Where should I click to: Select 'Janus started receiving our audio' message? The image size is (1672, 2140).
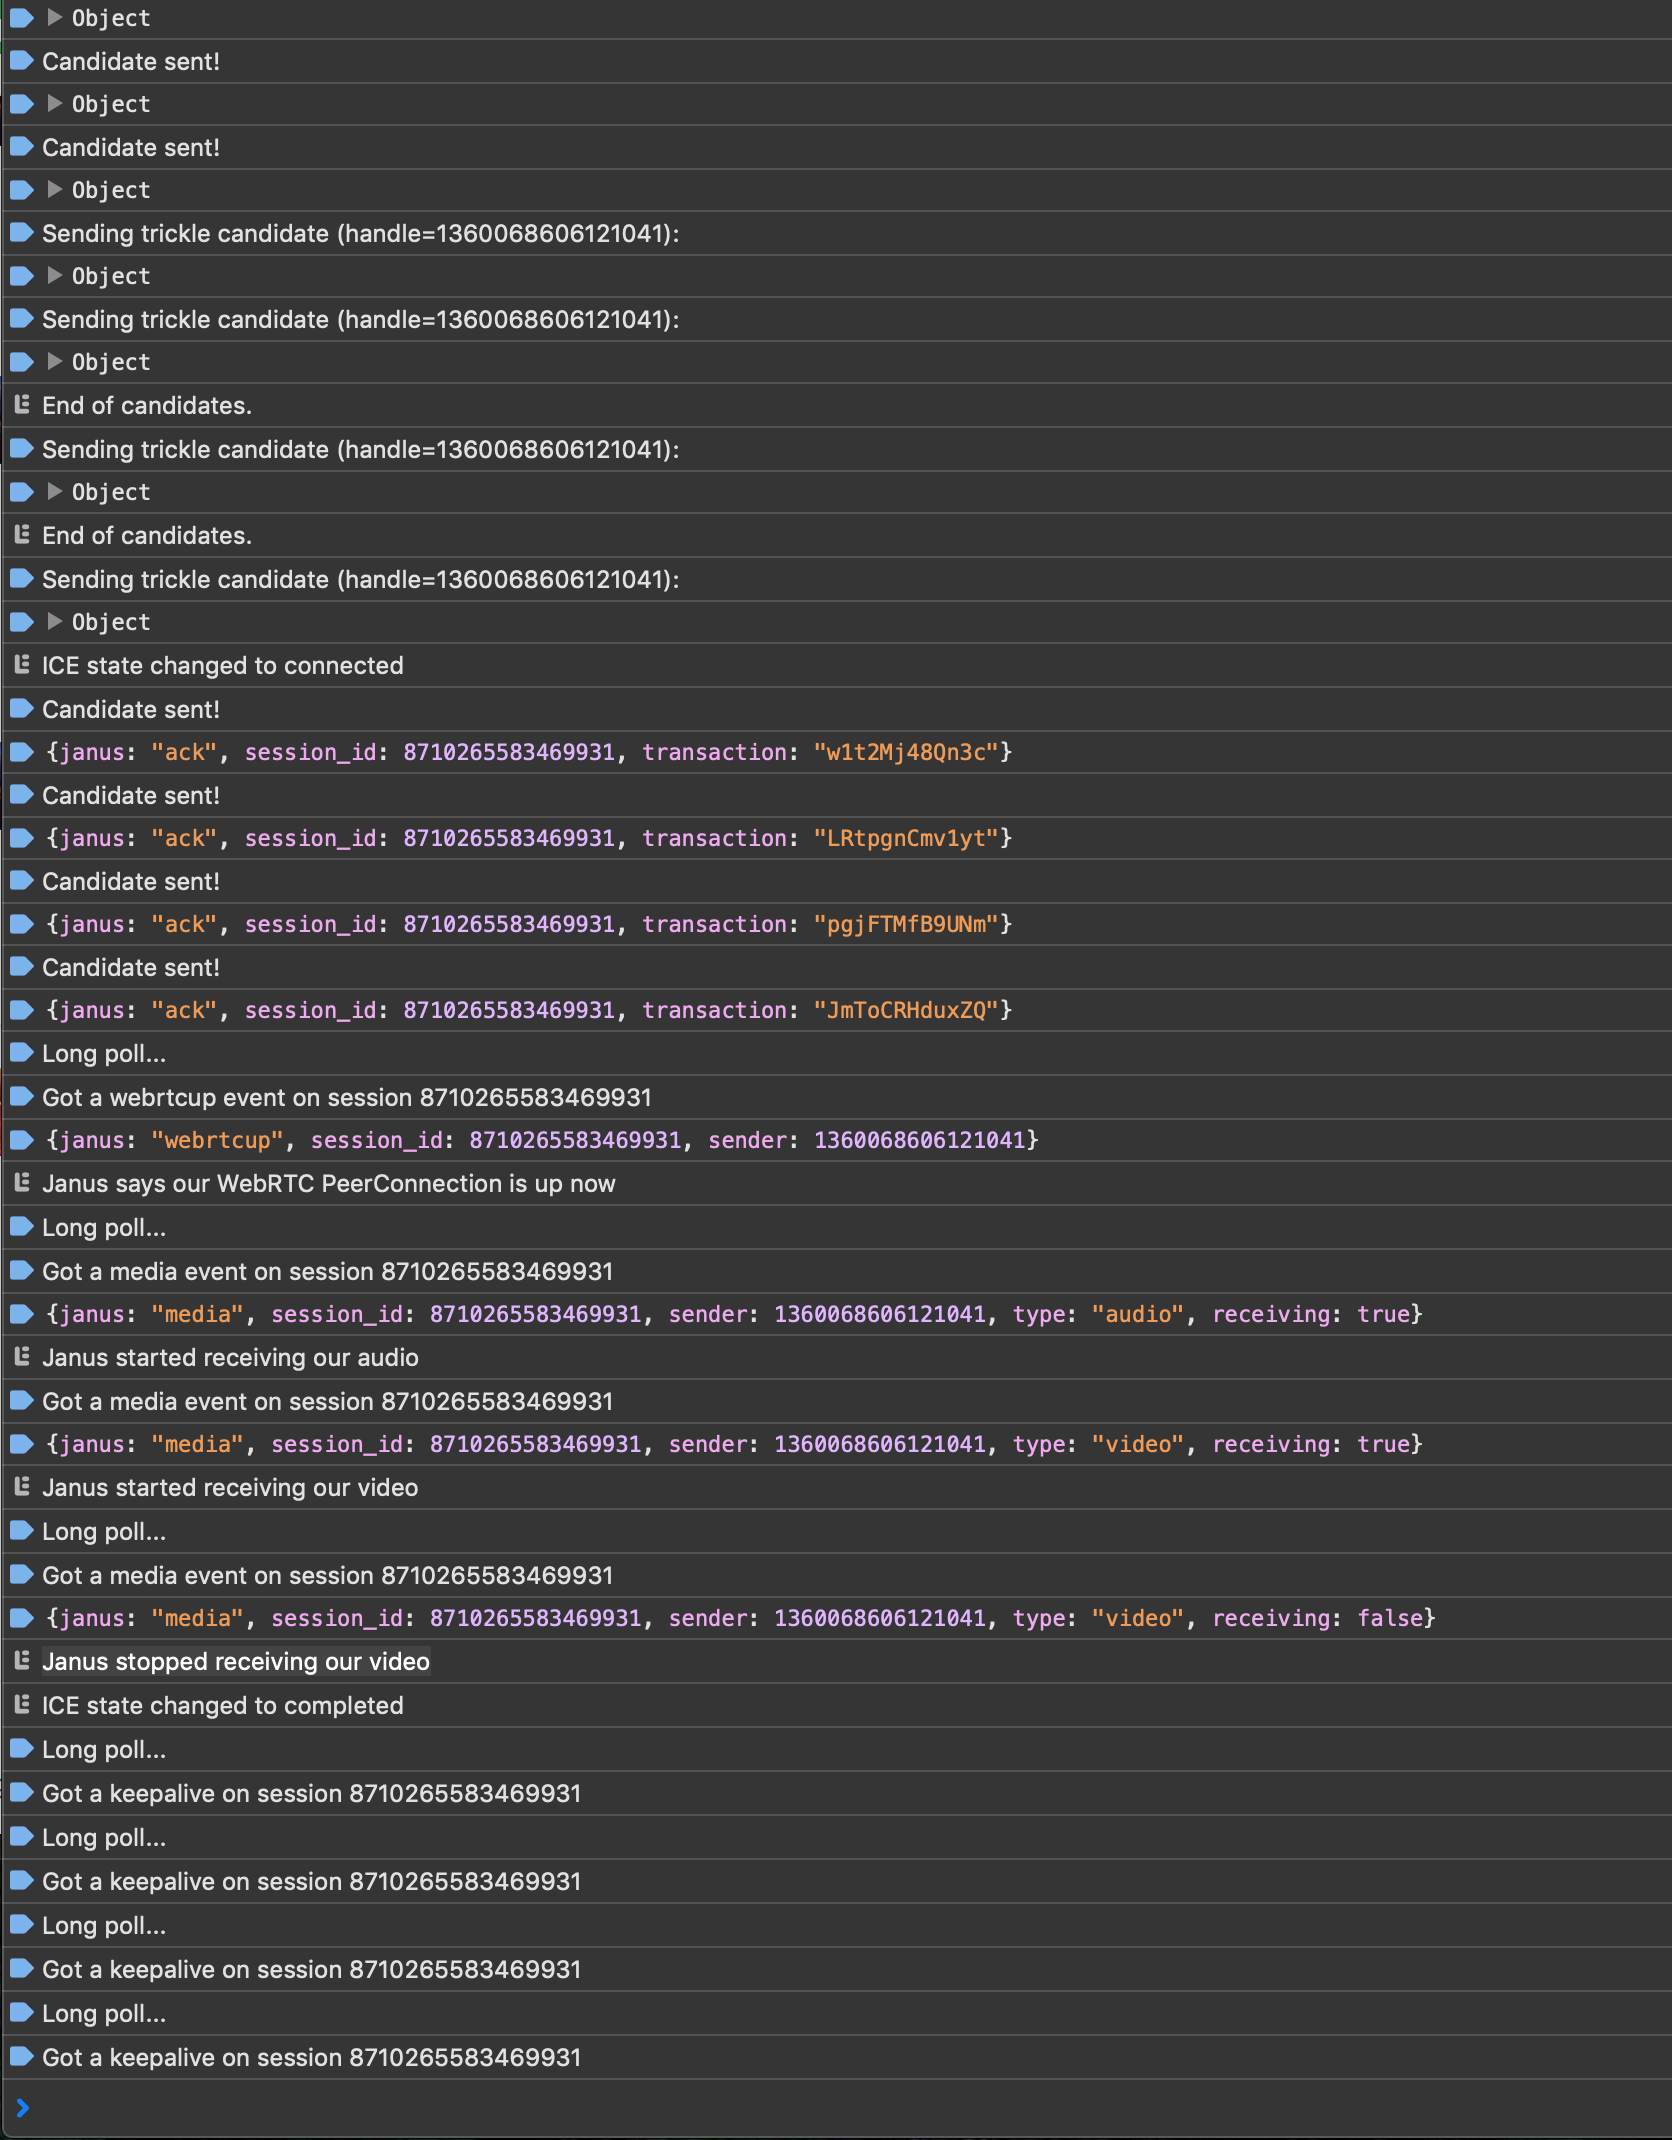tap(230, 1358)
